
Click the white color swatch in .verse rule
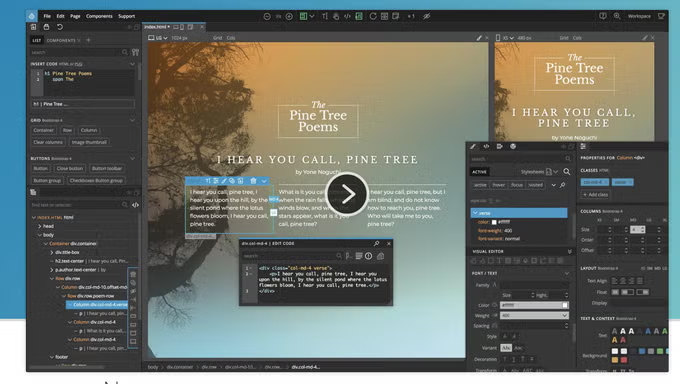pyautogui.click(x=494, y=222)
